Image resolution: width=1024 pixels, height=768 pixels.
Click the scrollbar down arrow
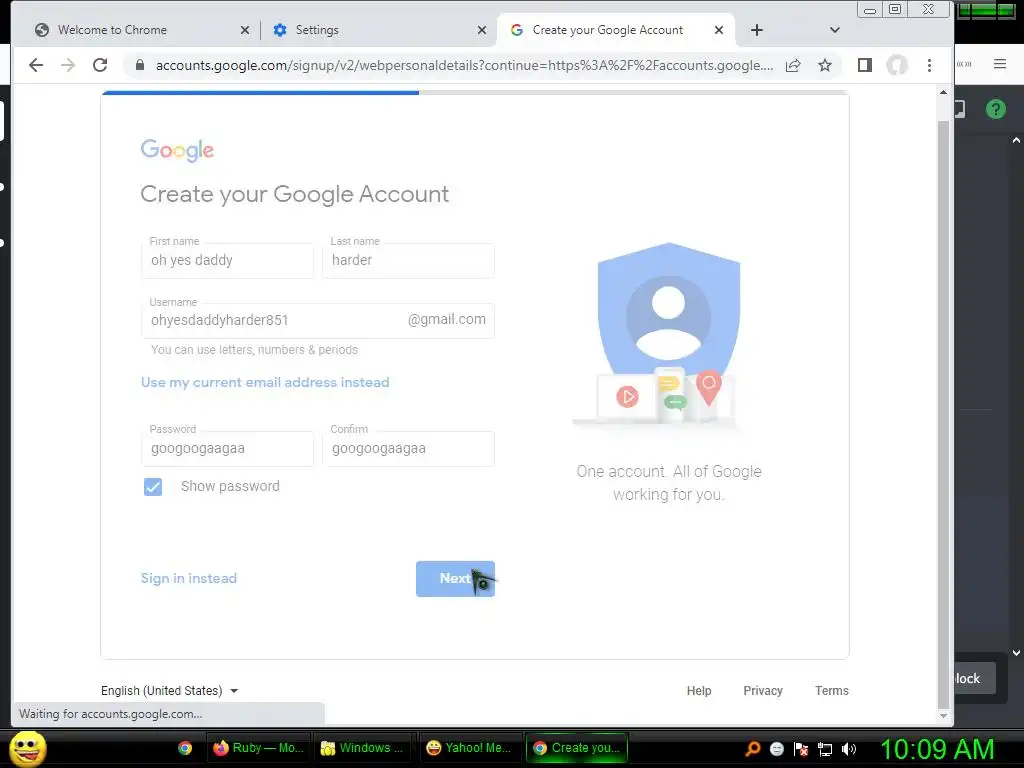(943, 716)
